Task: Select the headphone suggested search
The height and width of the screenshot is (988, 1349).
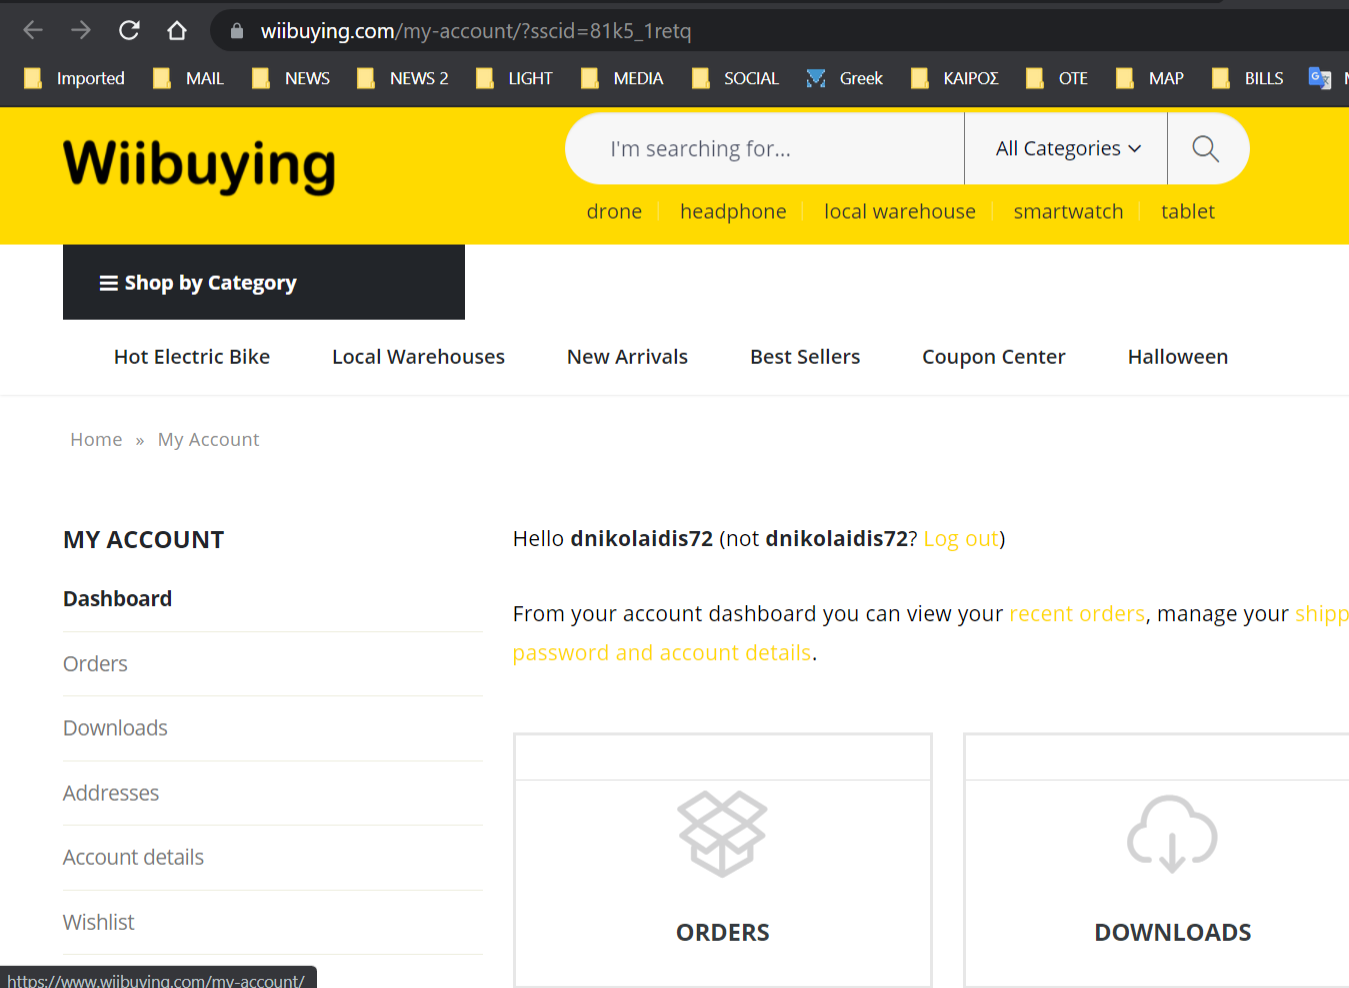Action: coord(733,211)
